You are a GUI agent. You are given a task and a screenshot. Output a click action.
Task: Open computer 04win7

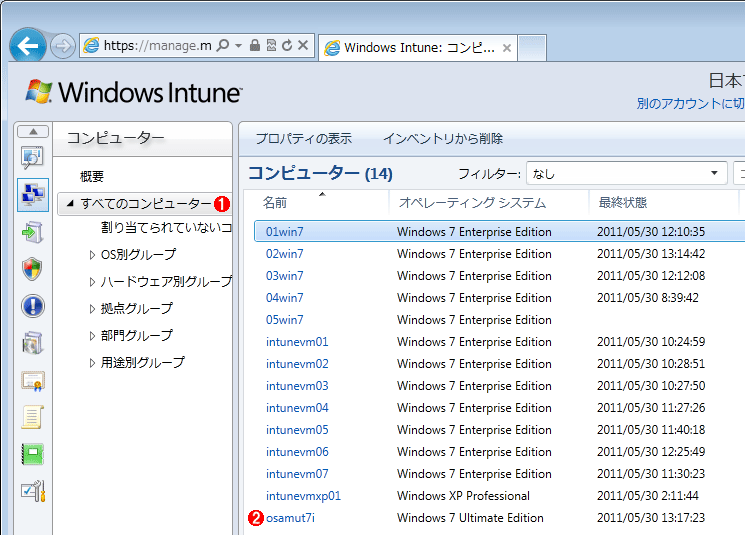[284, 298]
